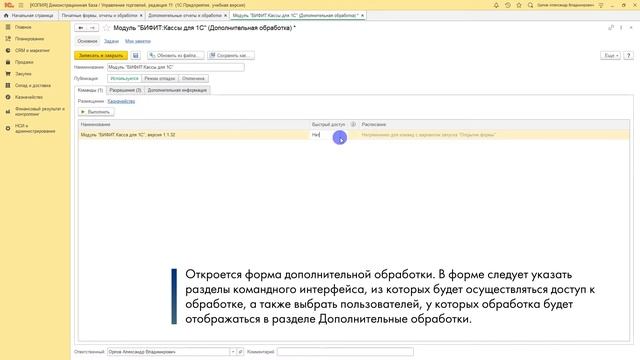Viewport: 640px width, 360px height.
Task: Open the notifications bell icon
Action: [x=496, y=5]
